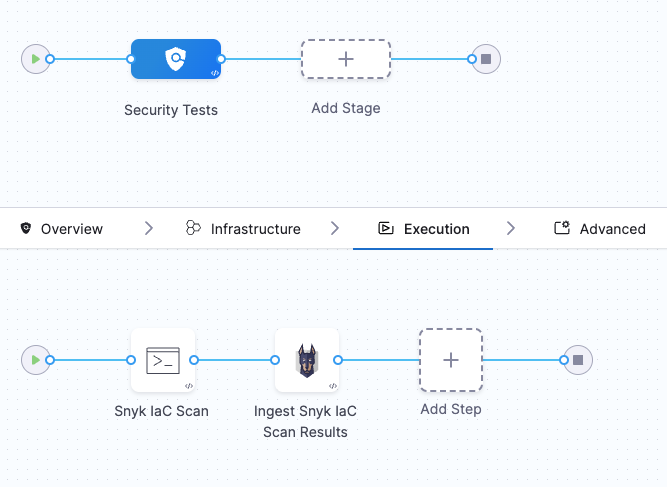Click the Snyk IaC Scan label text

pos(162,411)
